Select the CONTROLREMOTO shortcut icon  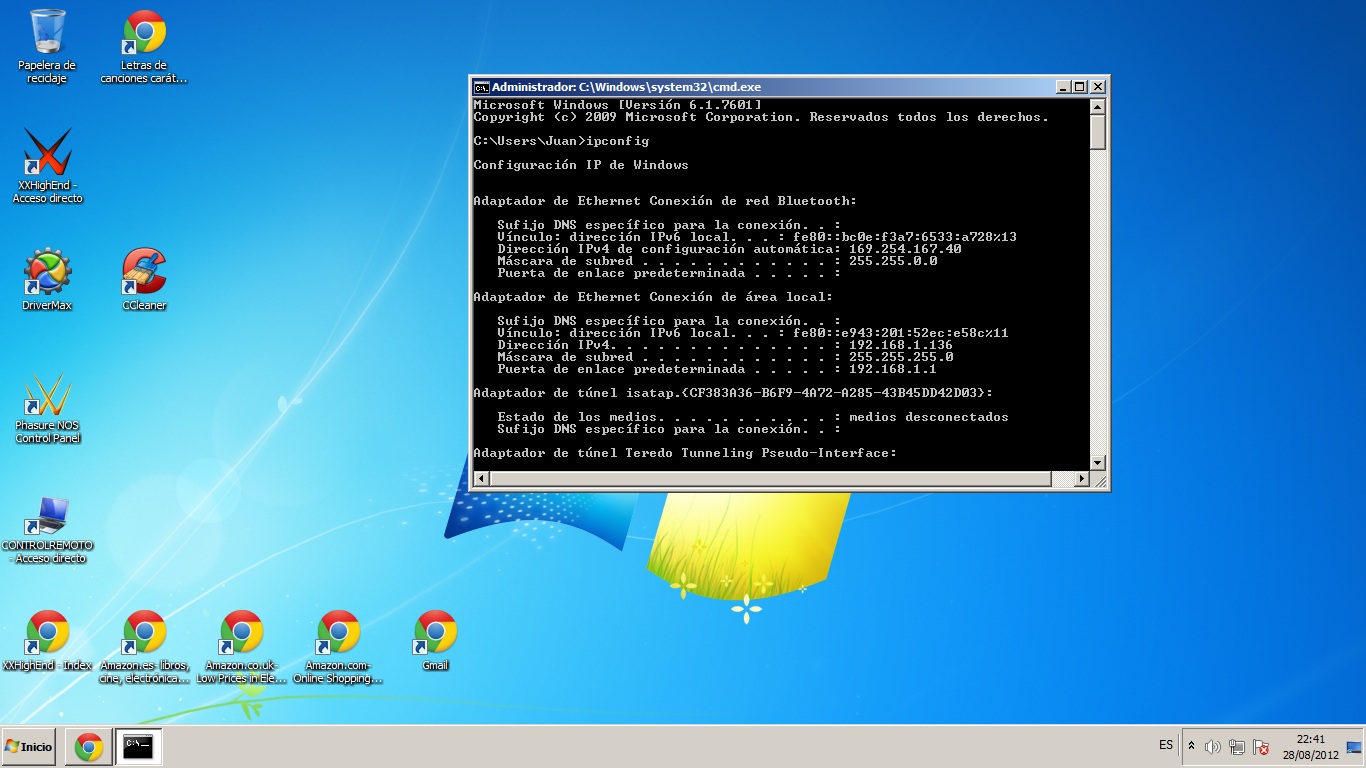point(47,530)
